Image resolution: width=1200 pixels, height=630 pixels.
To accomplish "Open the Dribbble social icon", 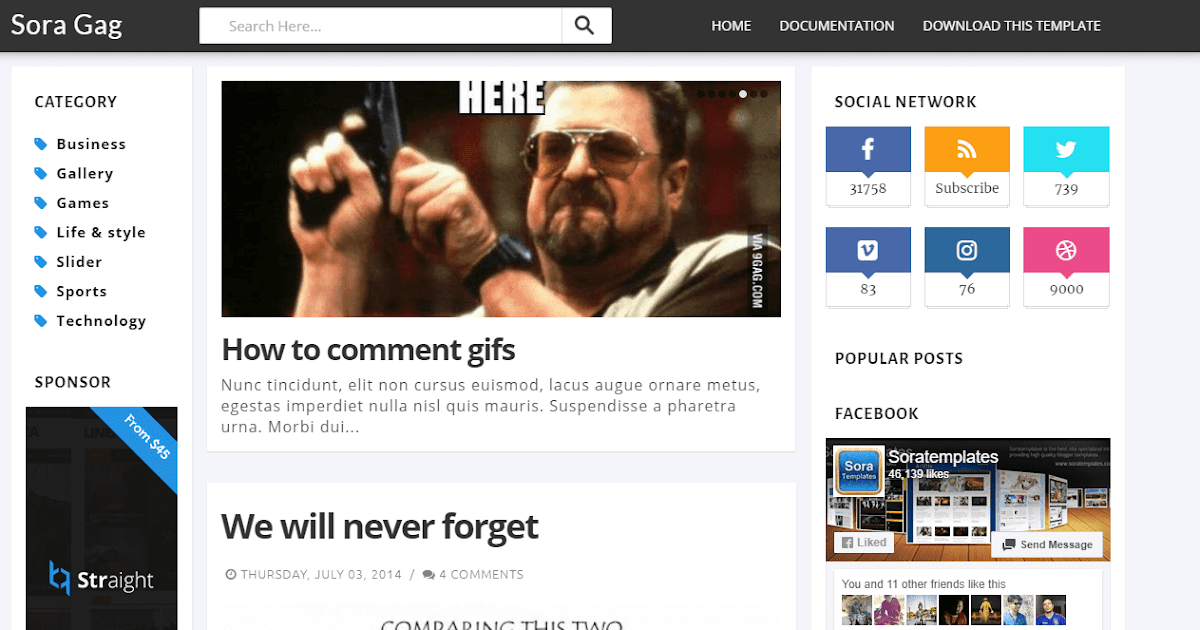I will tap(1066, 250).
